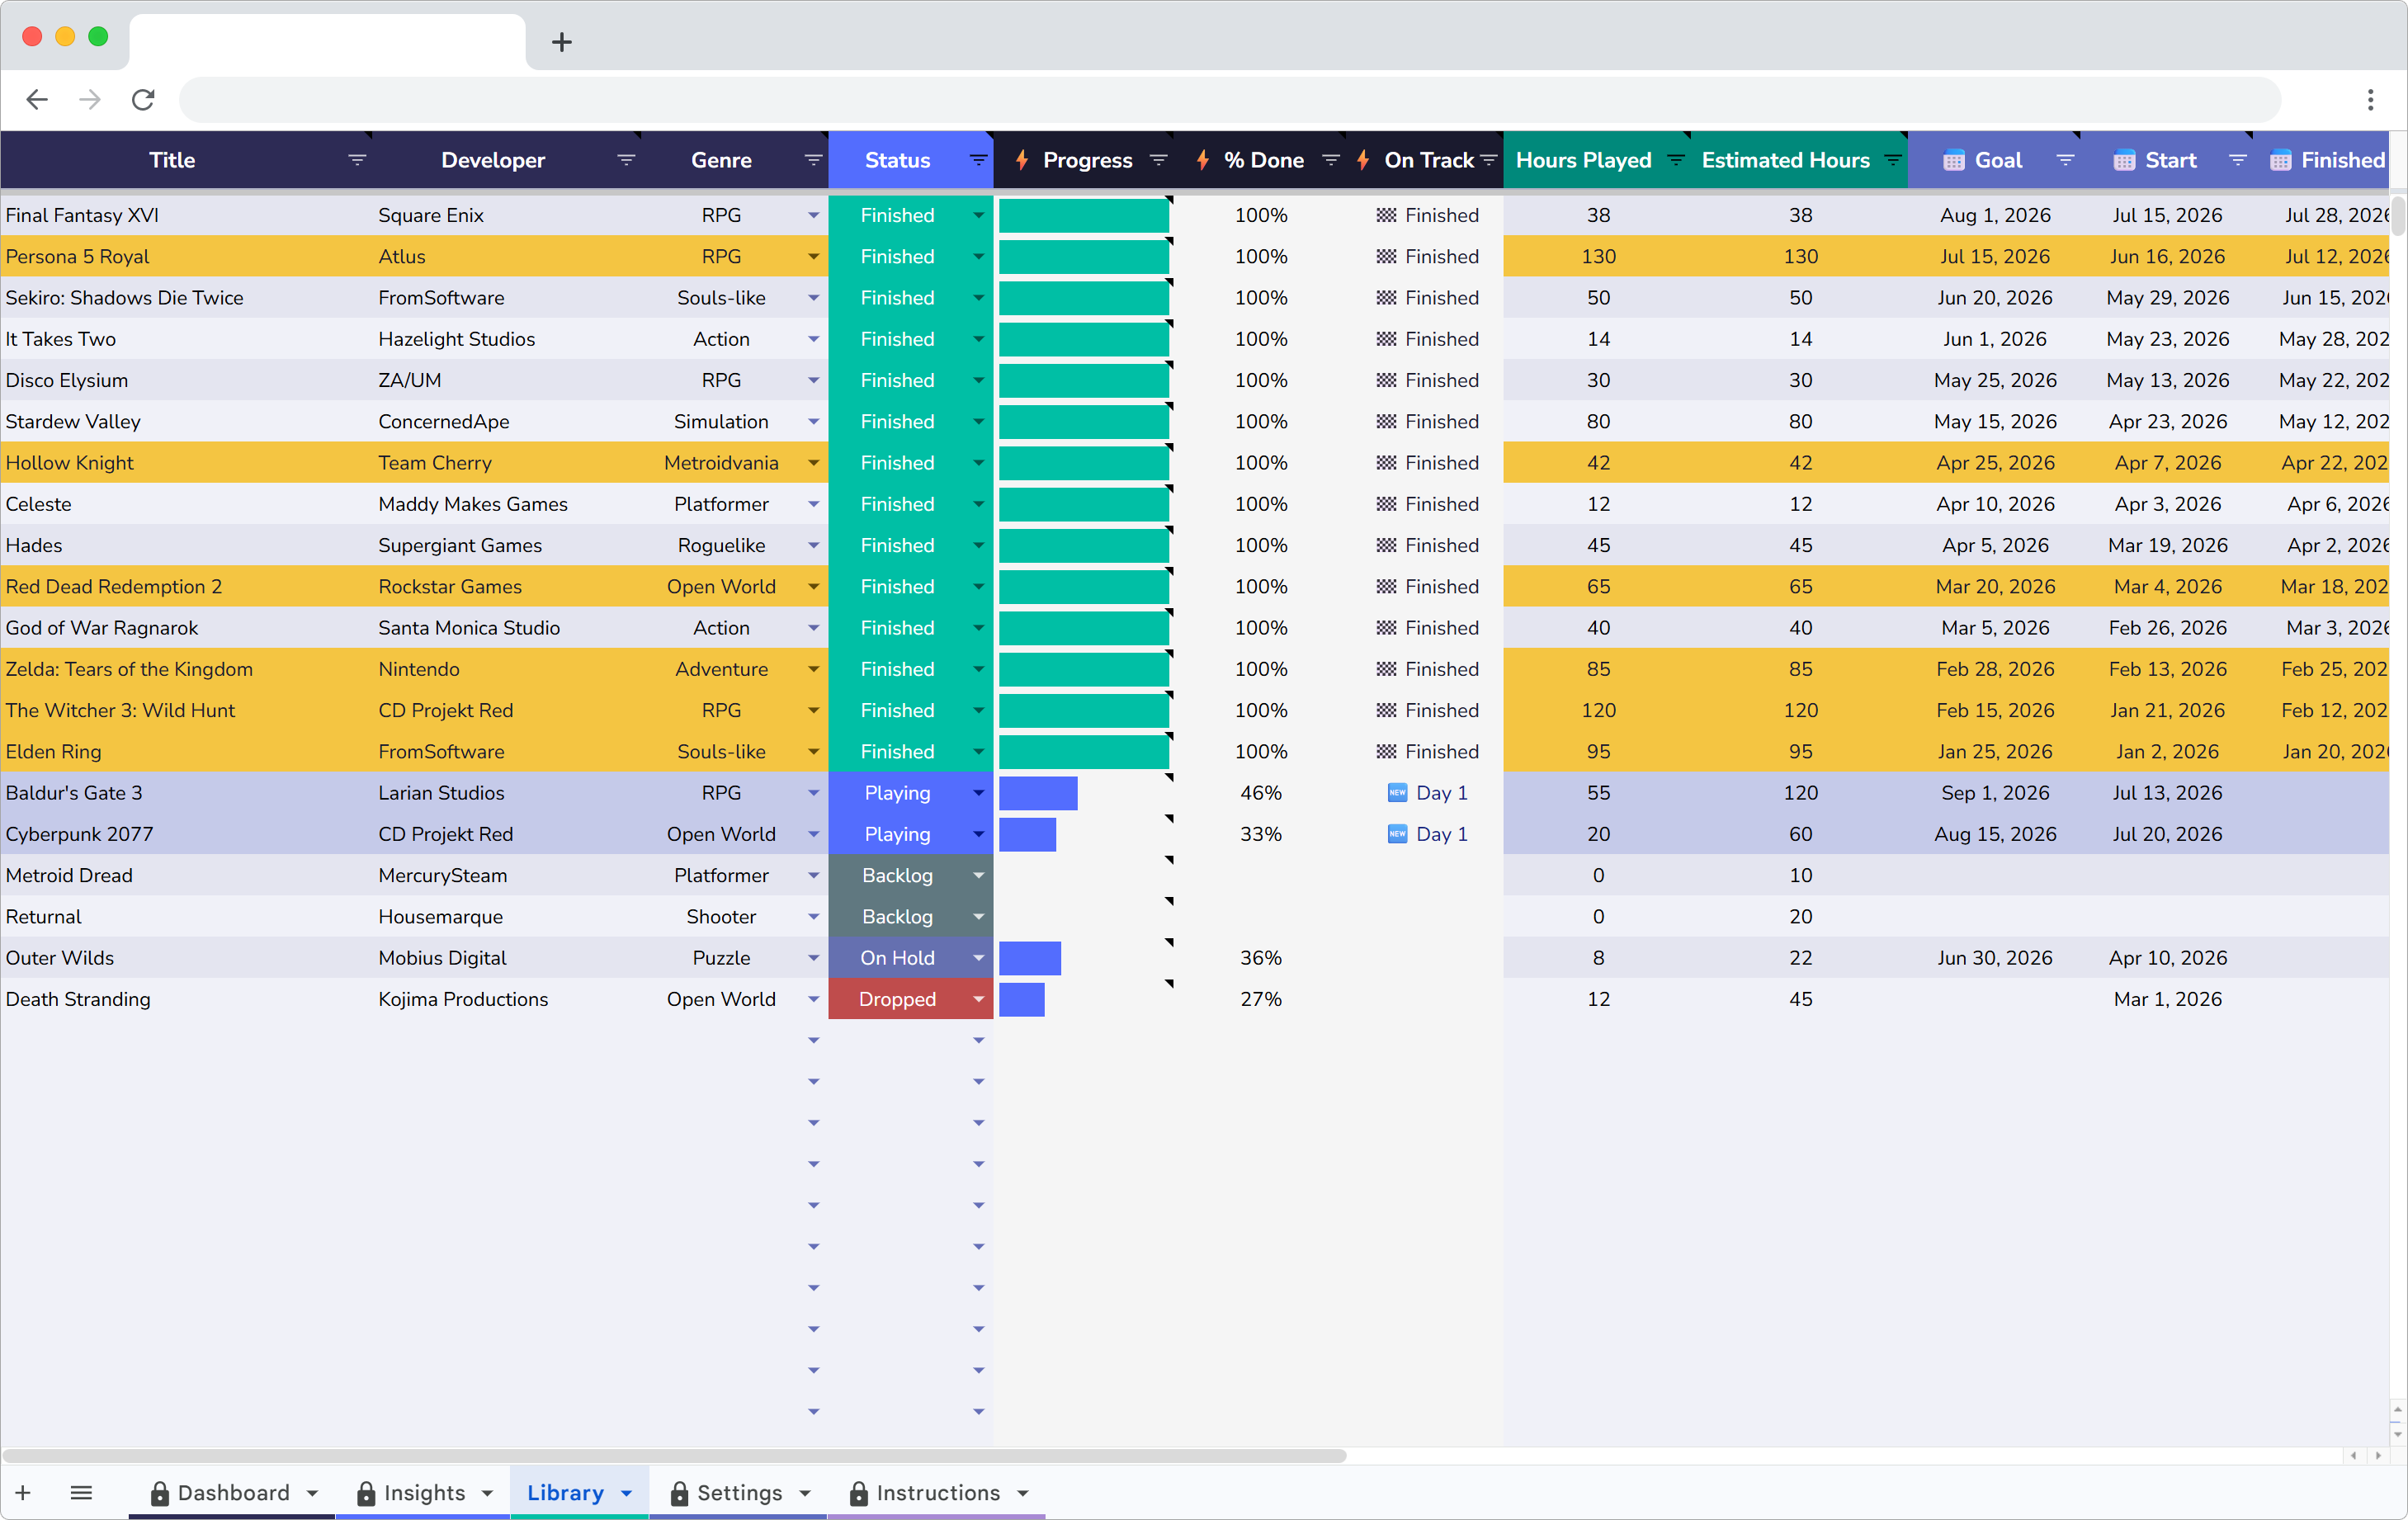Click the lock icon on the Instructions tab
Viewport: 2408px width, 1520px height.
[858, 1493]
